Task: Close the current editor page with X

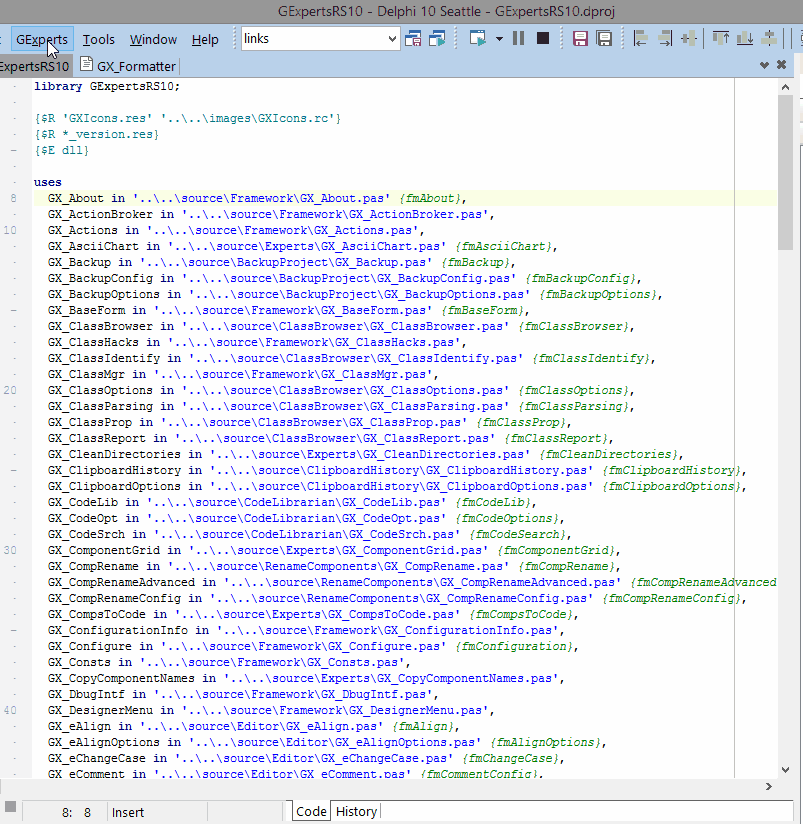Action: (781, 64)
